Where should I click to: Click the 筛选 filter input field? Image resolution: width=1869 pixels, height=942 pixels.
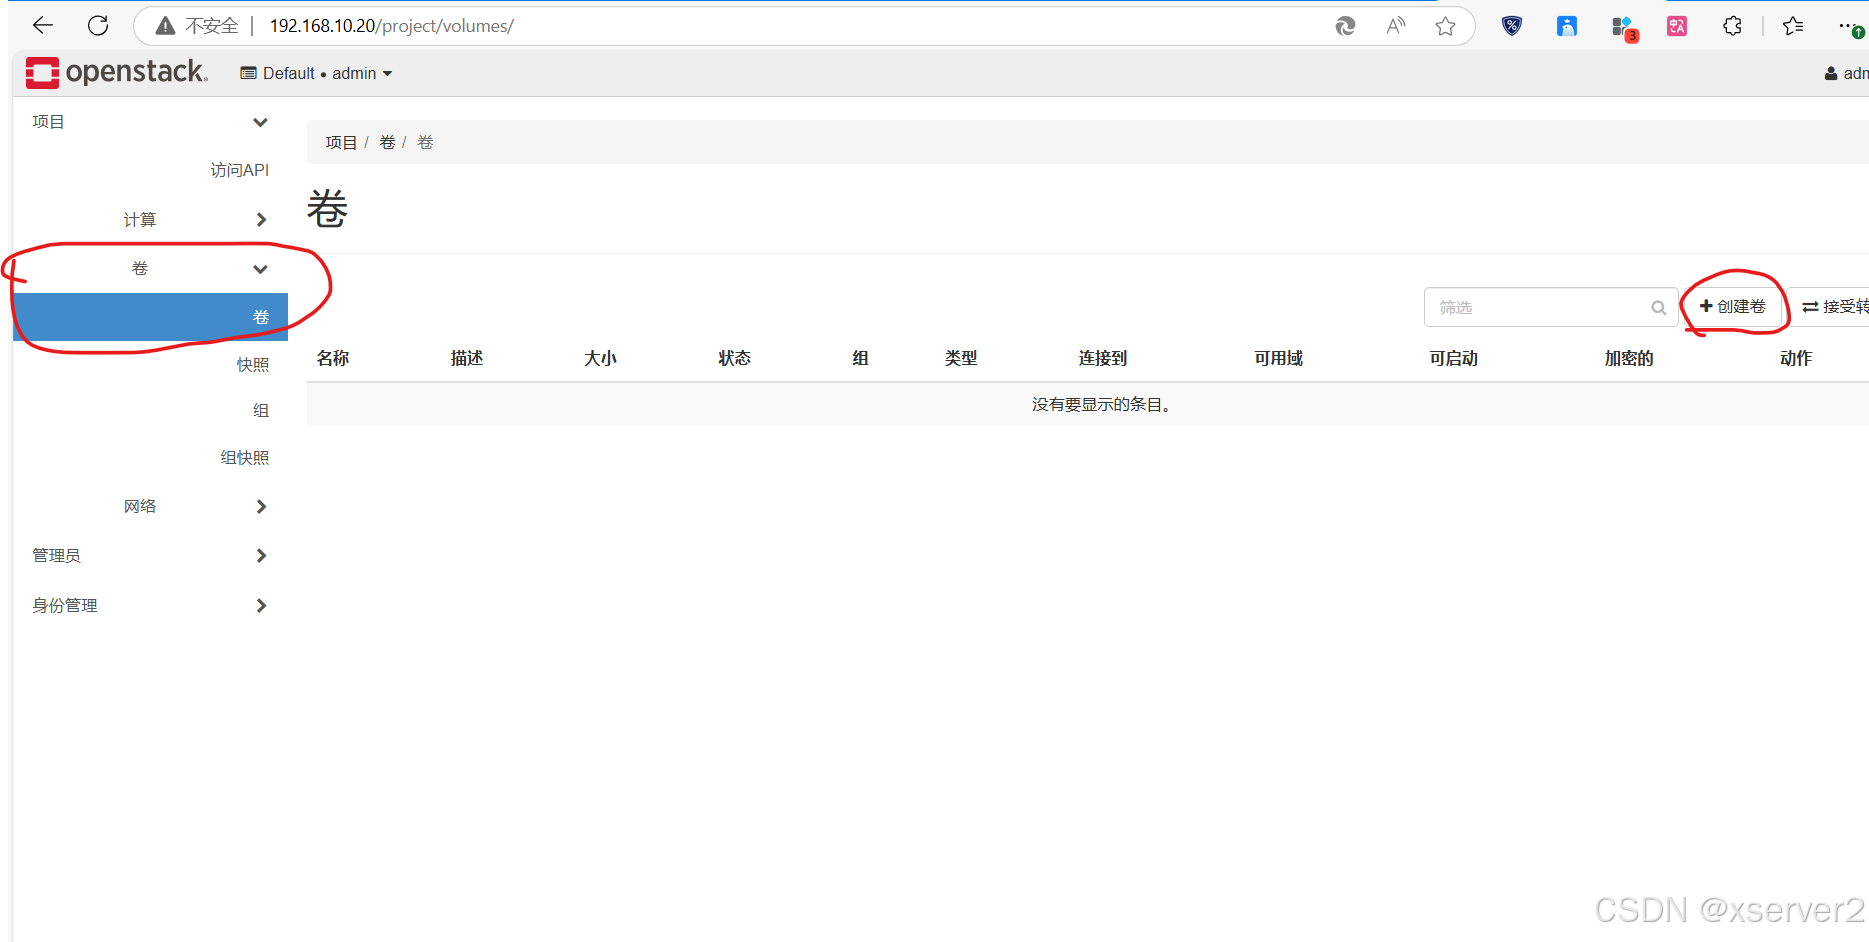[x=1550, y=307]
